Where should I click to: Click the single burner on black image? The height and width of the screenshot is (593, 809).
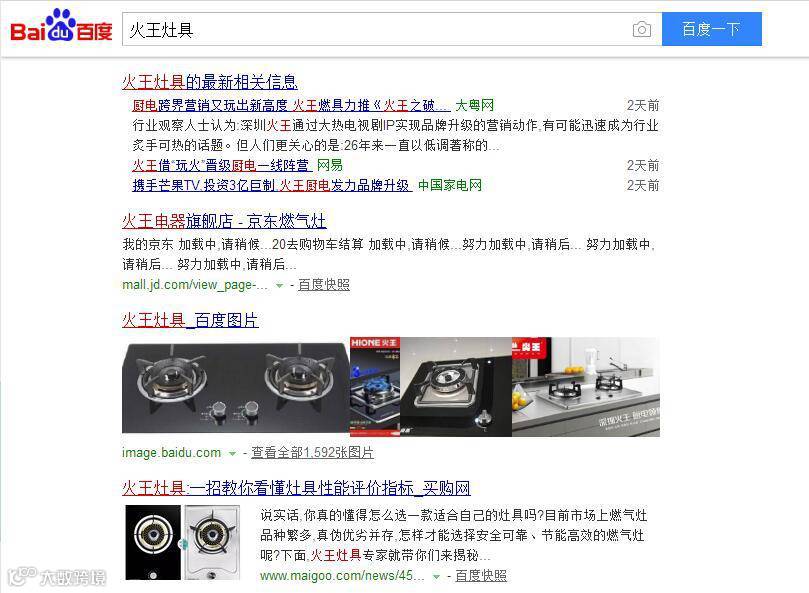pos(456,387)
